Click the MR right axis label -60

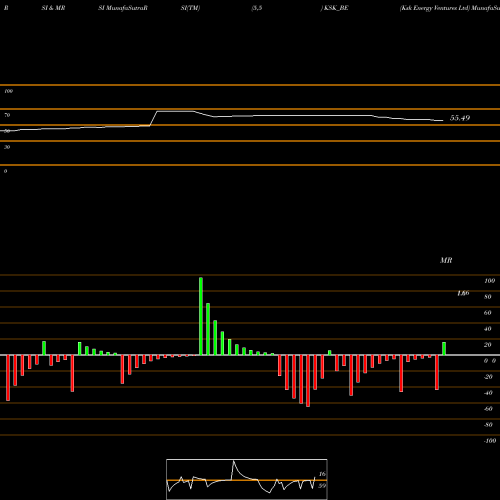(488, 409)
